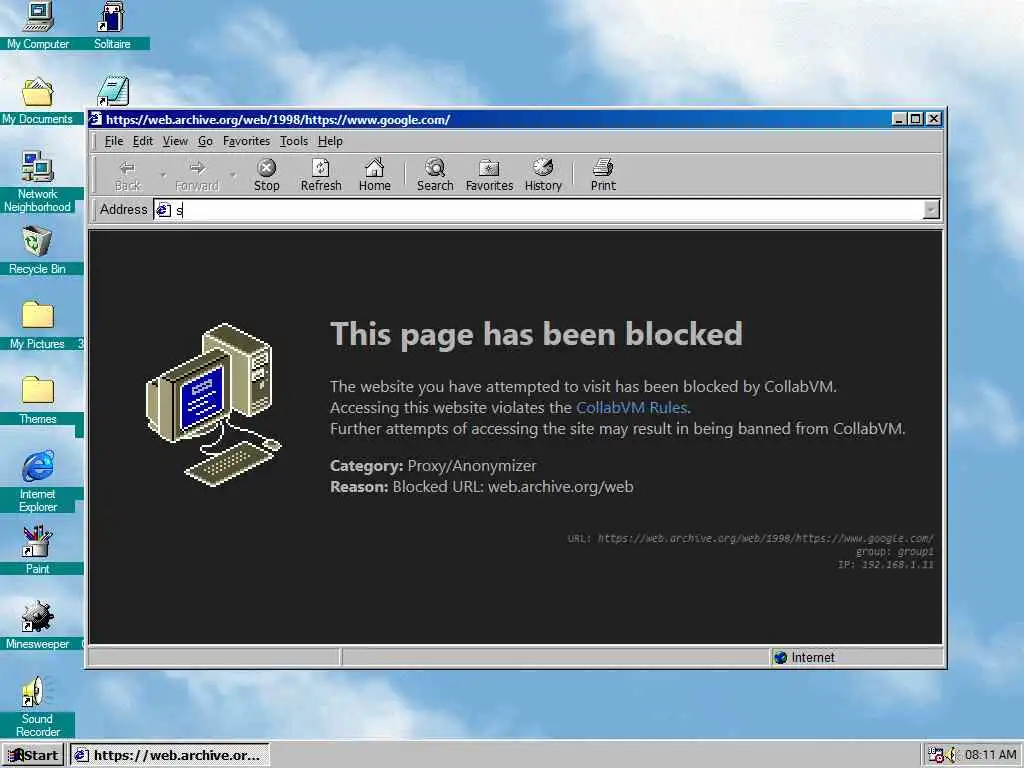Go to the Home page button
The width and height of the screenshot is (1024, 768).
tap(374, 175)
